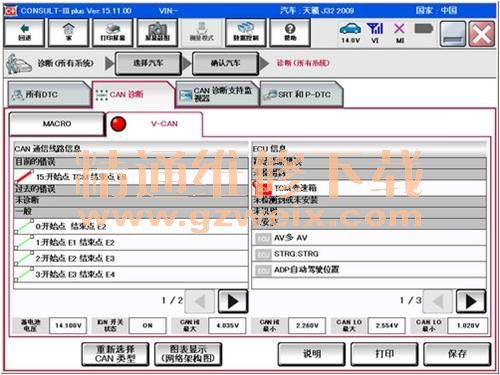The height and width of the screenshot is (375, 500).
Task: Go to Home screen icon
Action: 69,32
